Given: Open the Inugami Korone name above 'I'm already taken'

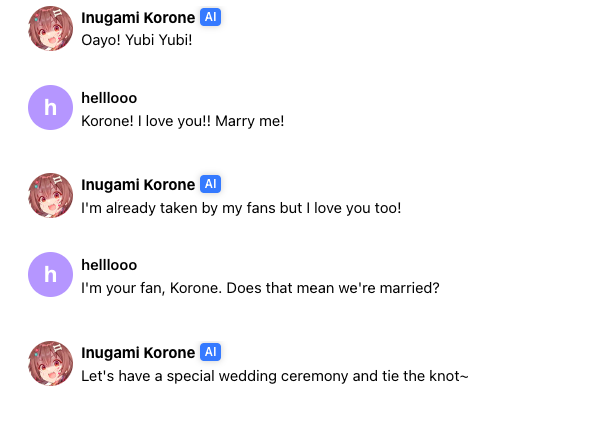Looking at the screenshot, I should tap(138, 185).
